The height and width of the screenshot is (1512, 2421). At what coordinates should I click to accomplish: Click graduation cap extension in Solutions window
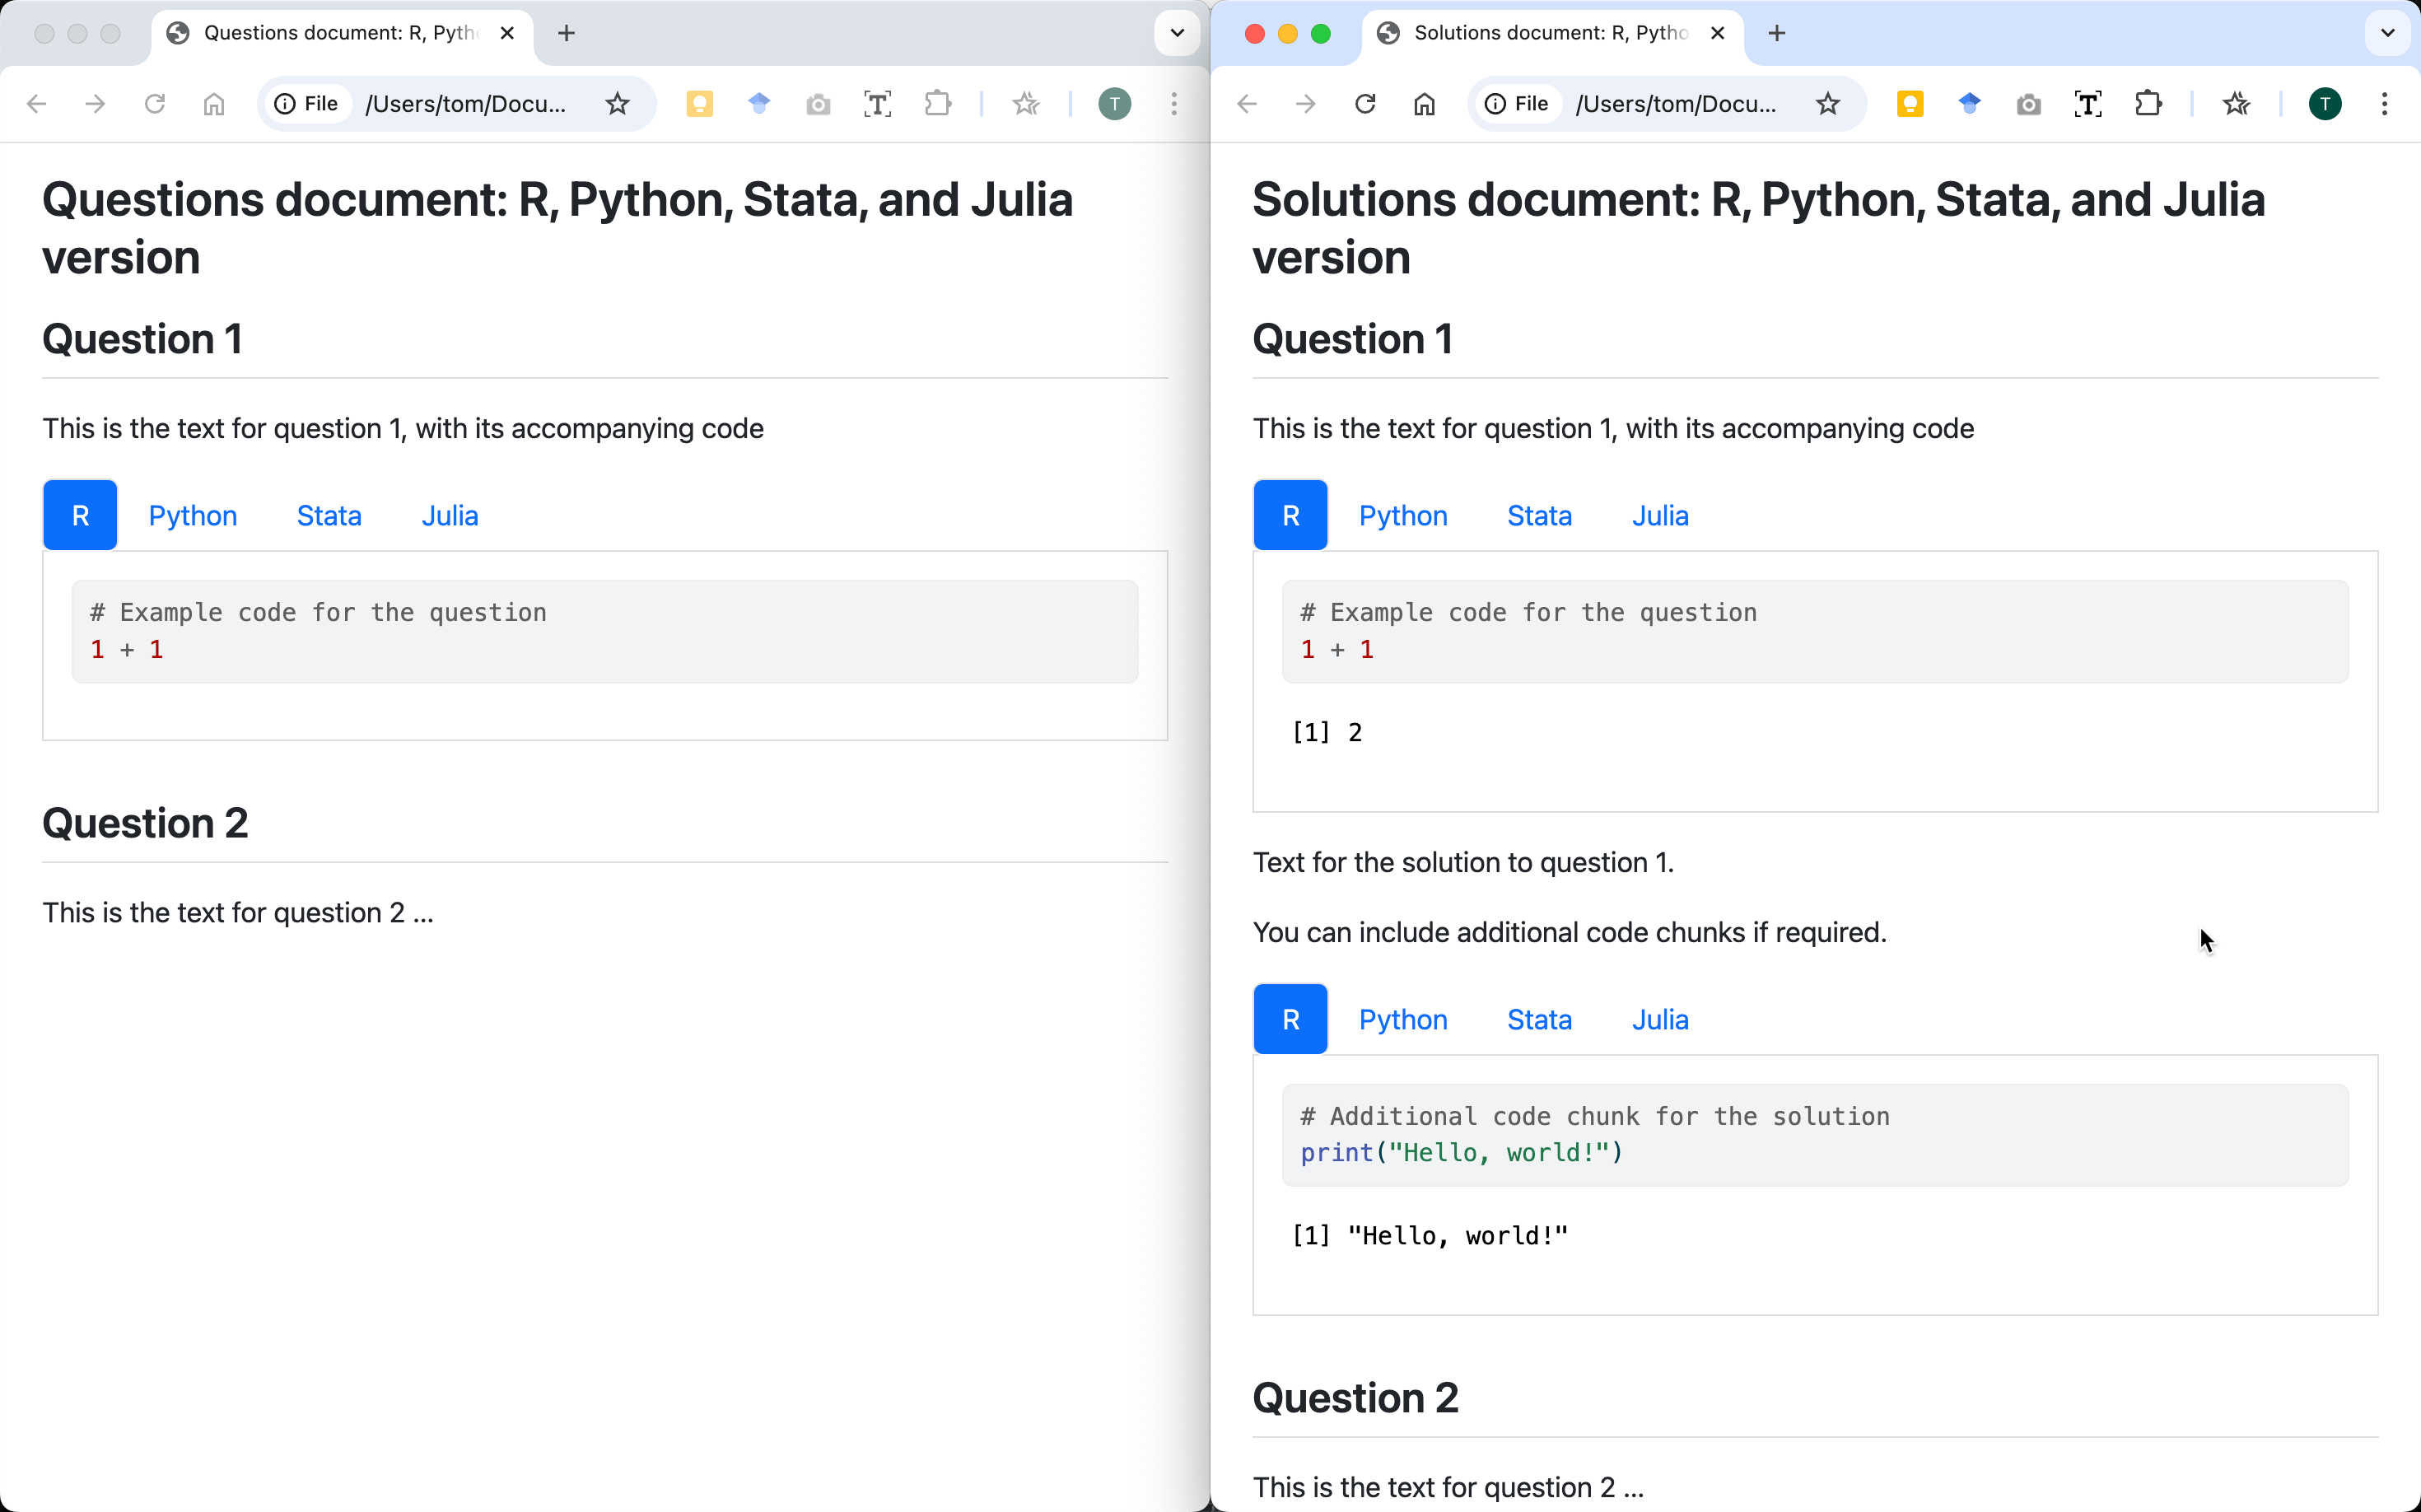click(x=1969, y=104)
